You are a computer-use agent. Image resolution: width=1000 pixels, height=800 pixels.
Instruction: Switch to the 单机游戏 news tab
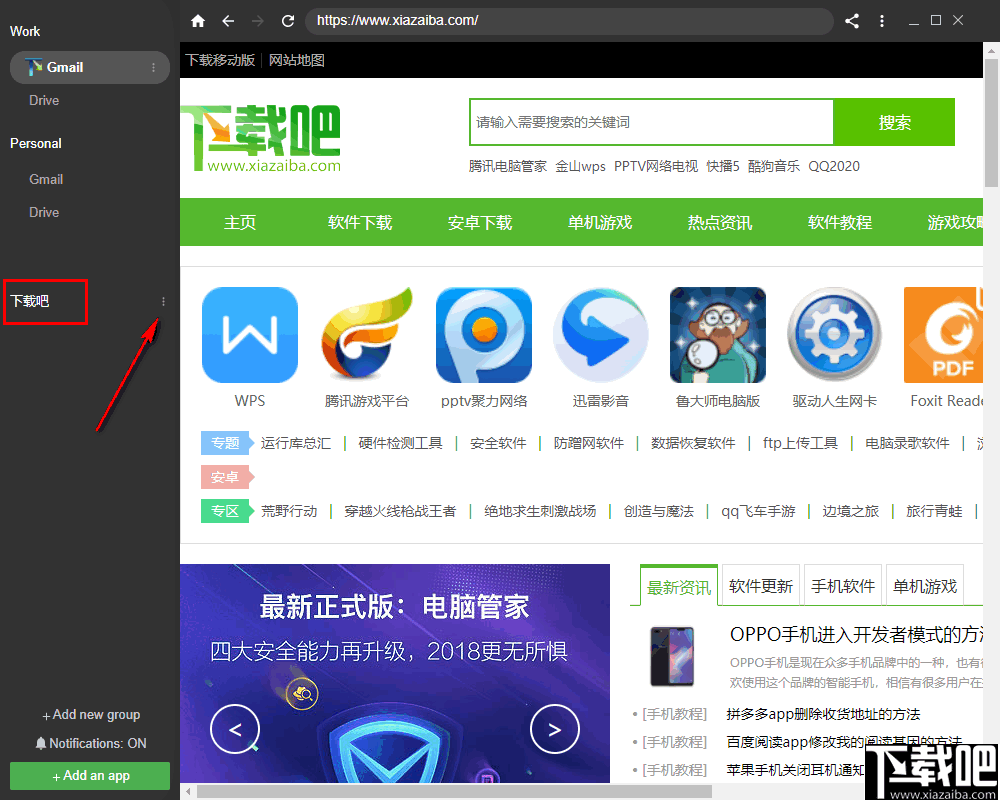pyautogui.click(x=925, y=586)
